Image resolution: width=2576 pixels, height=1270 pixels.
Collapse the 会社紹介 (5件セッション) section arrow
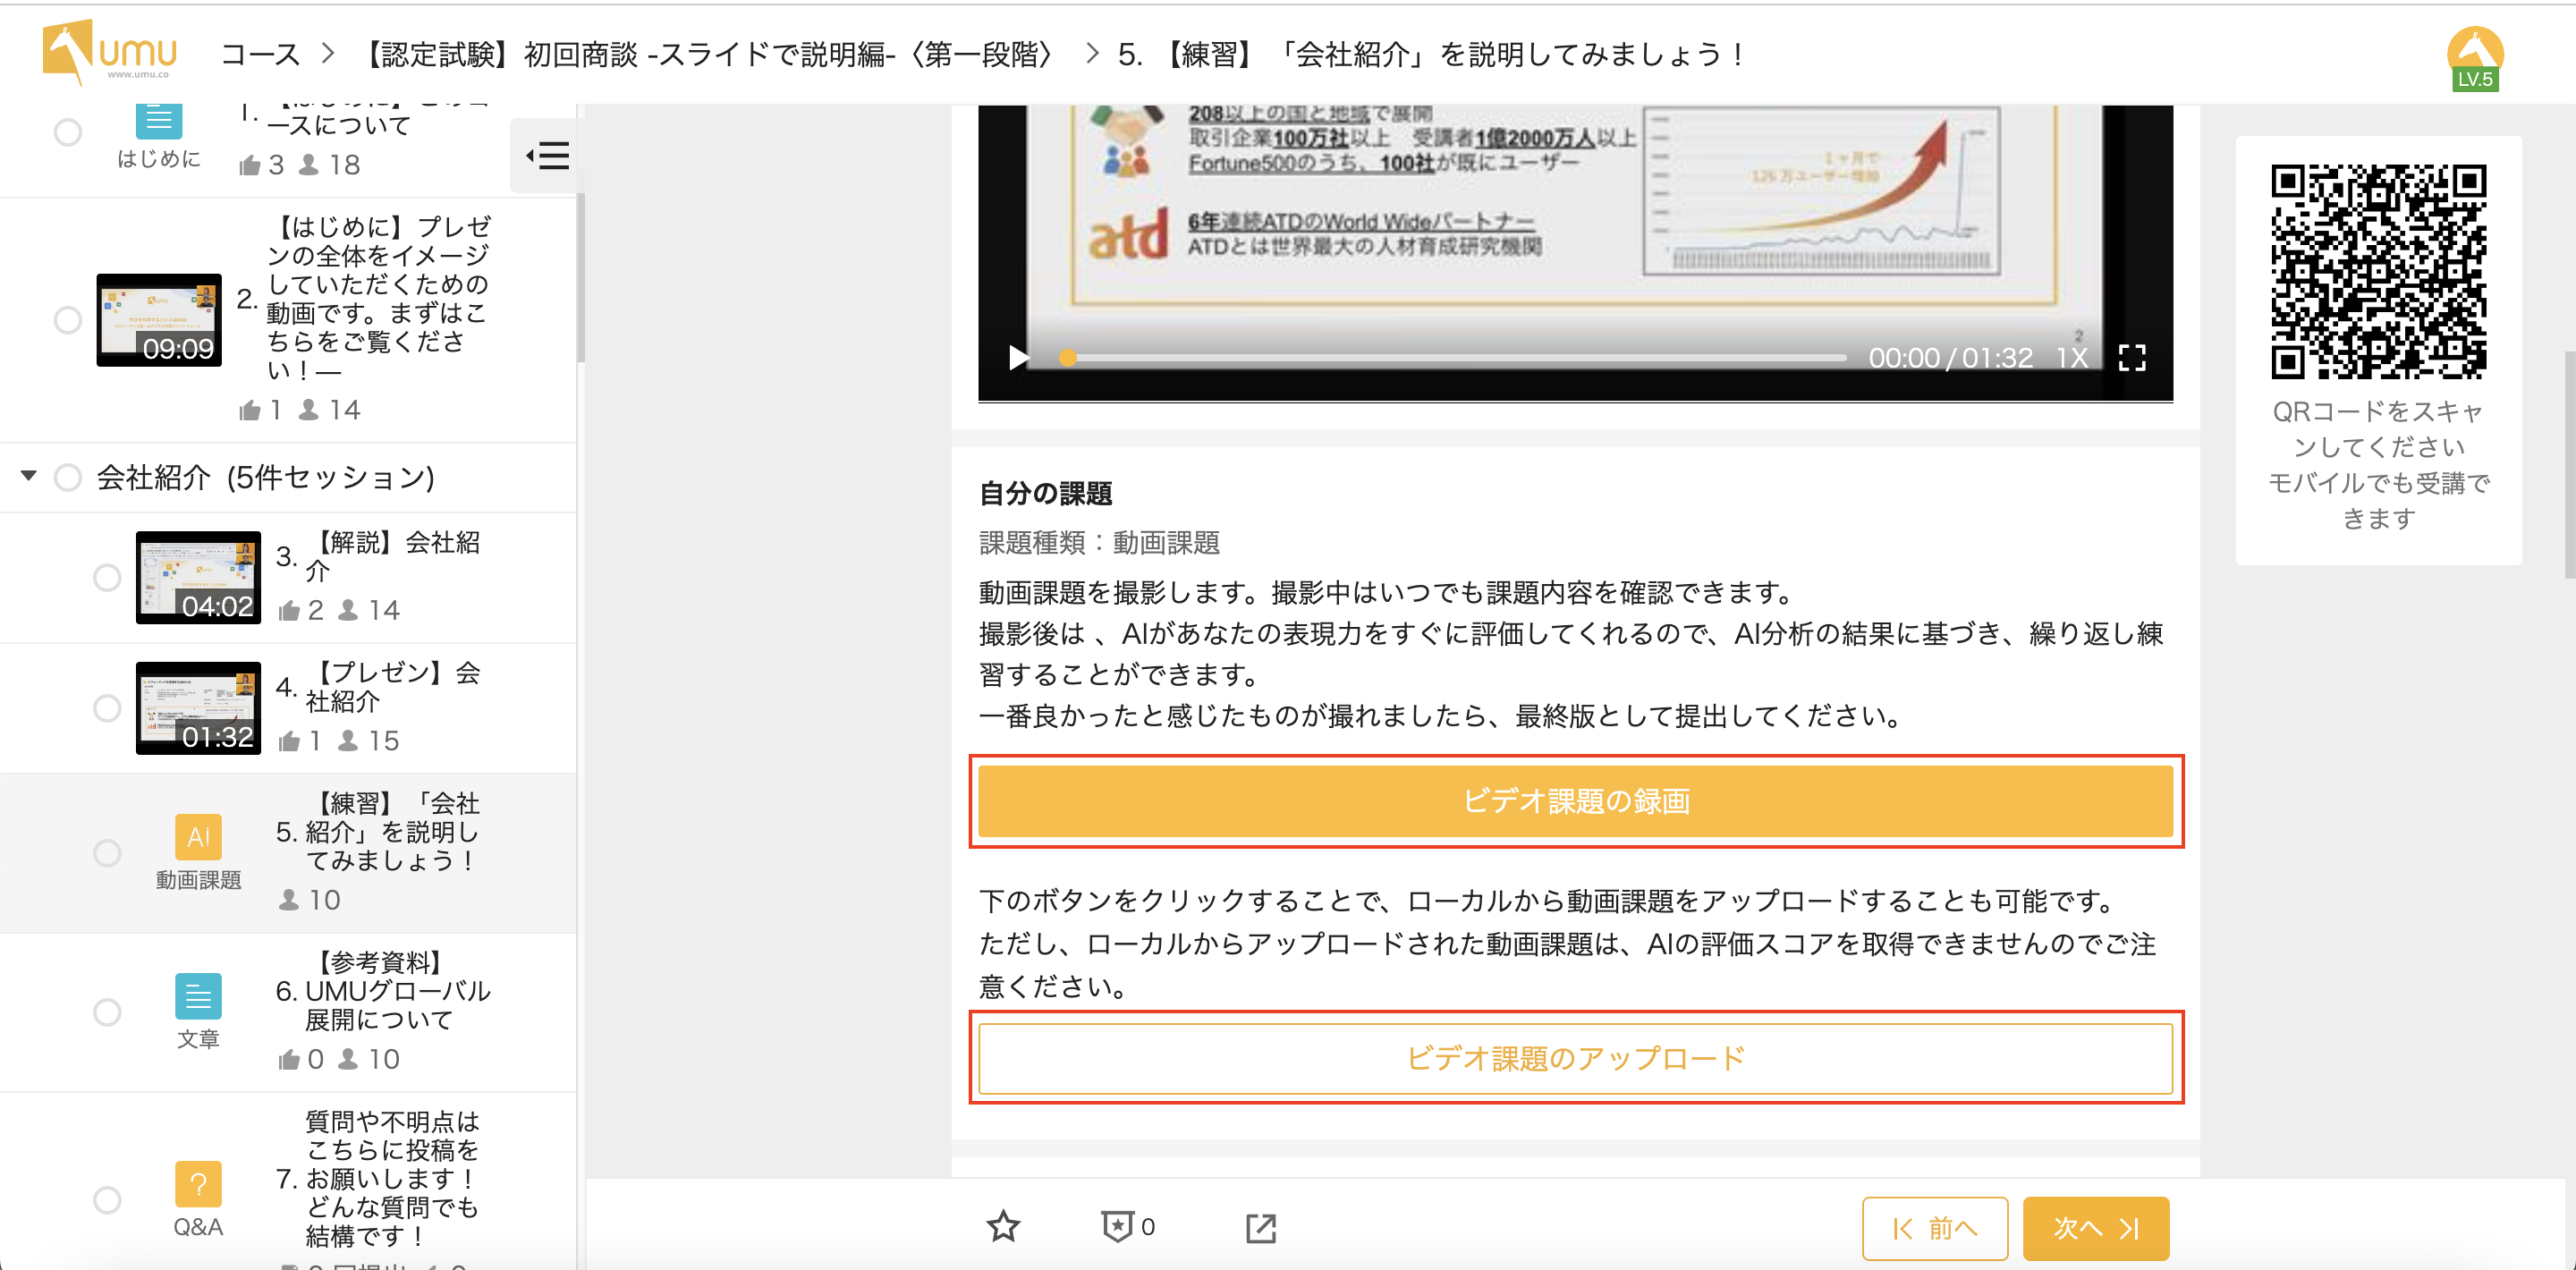(x=29, y=476)
